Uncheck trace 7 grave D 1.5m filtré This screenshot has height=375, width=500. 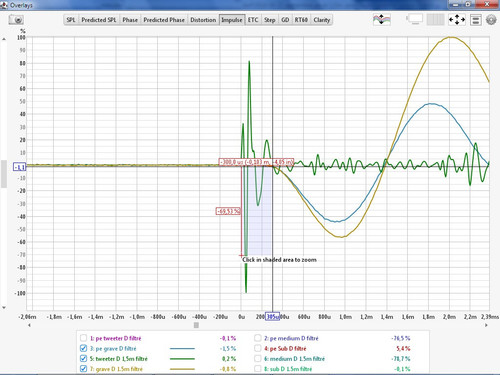click(84, 369)
